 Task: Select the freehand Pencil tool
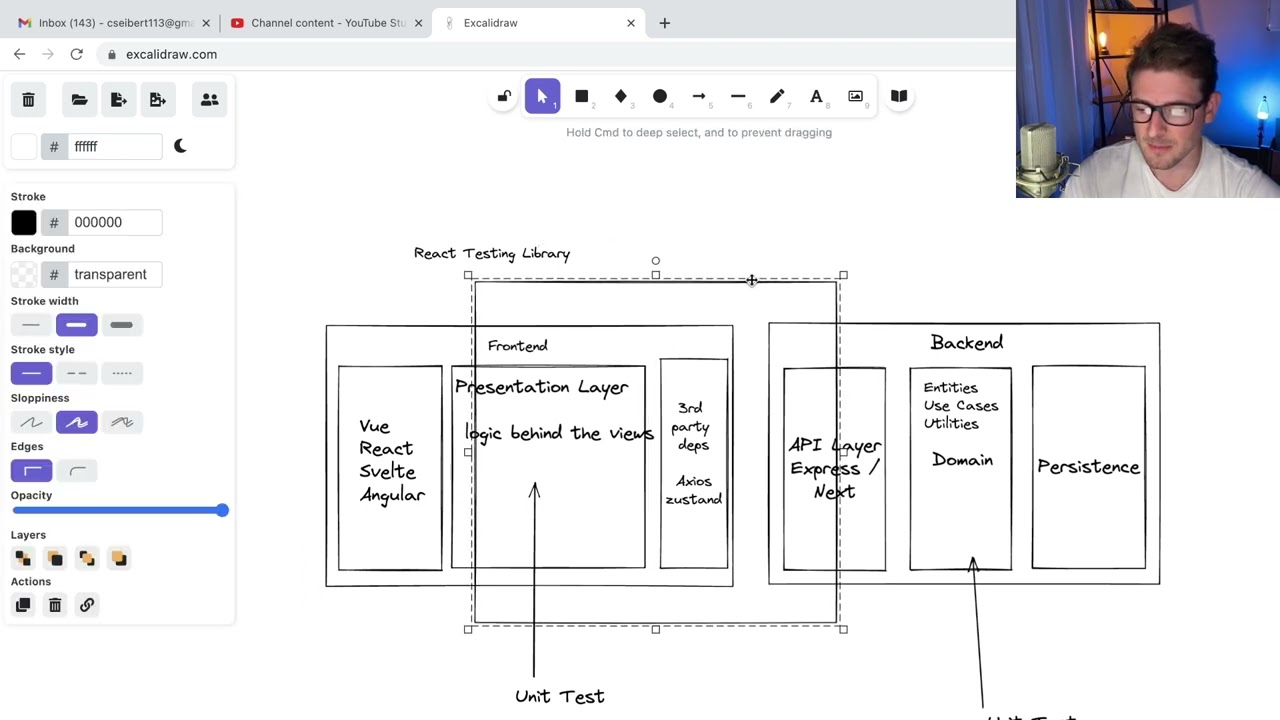(x=777, y=97)
